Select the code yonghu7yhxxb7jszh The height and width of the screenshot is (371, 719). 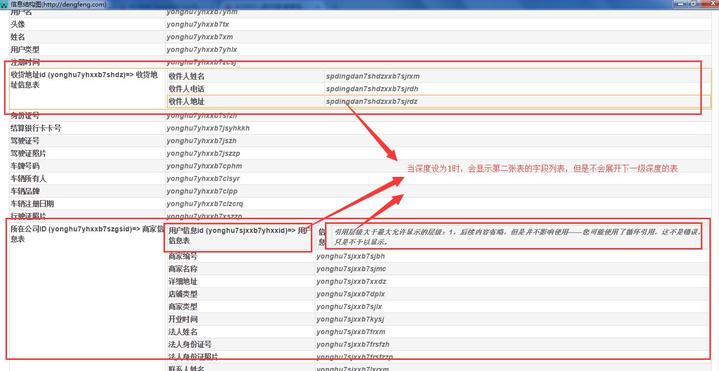[202, 141]
